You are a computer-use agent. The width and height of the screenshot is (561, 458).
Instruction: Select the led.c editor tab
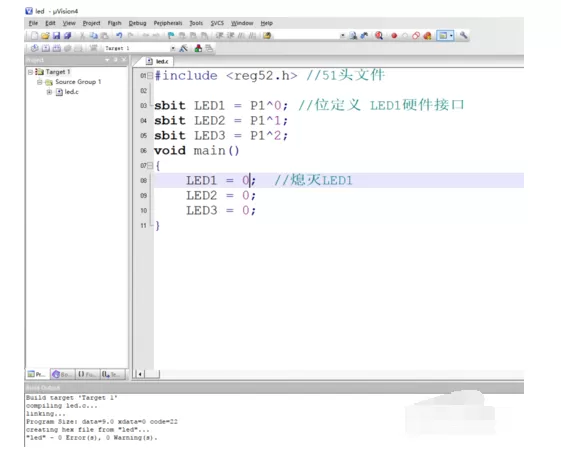pyautogui.click(x=157, y=62)
